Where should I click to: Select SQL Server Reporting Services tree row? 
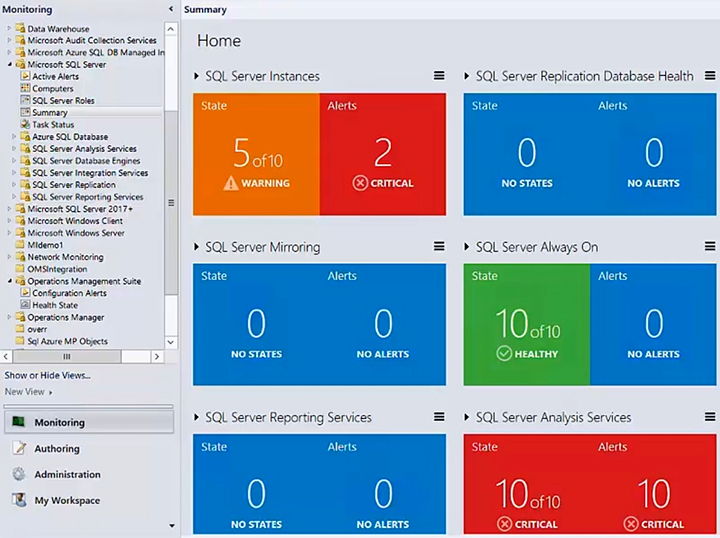(x=88, y=196)
